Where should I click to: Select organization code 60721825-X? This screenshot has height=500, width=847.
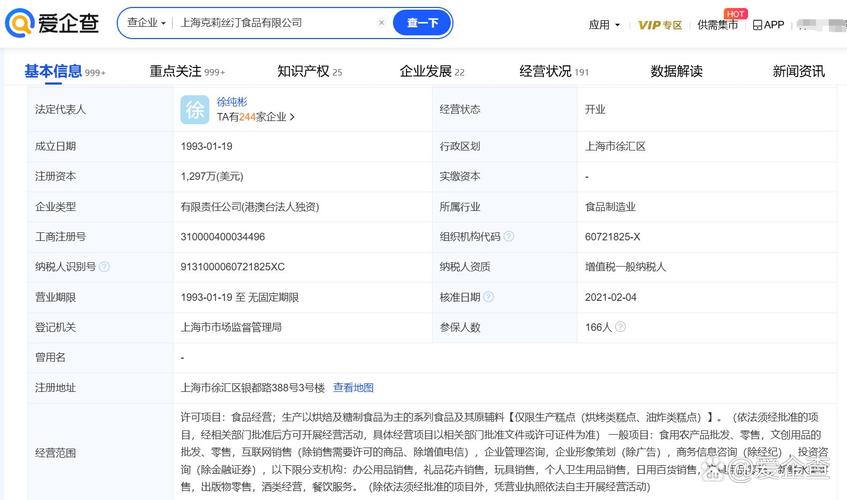(x=613, y=237)
